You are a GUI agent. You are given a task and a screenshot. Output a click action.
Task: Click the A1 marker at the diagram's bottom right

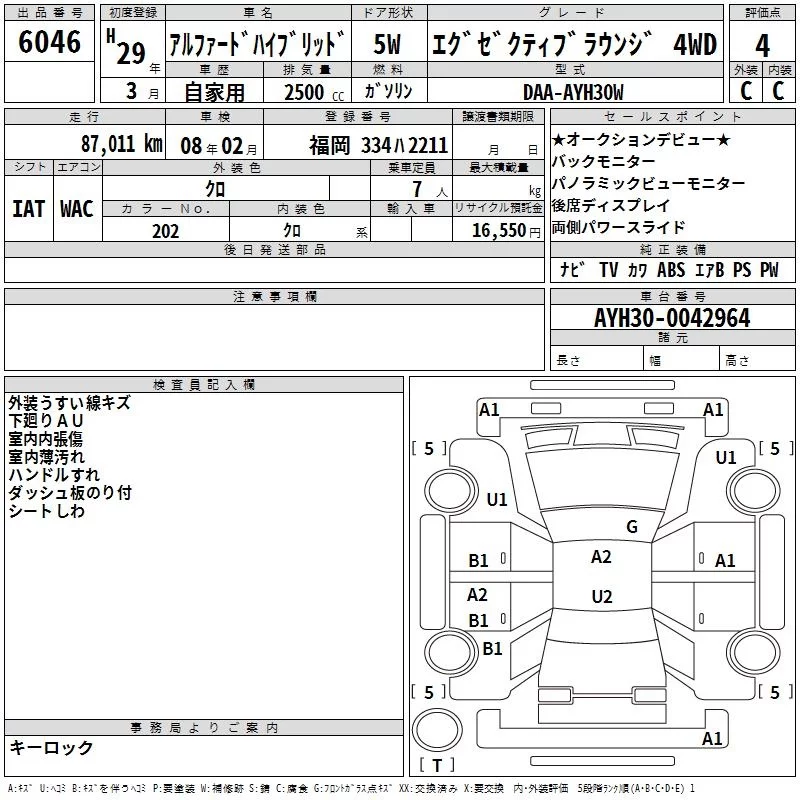[712, 739]
